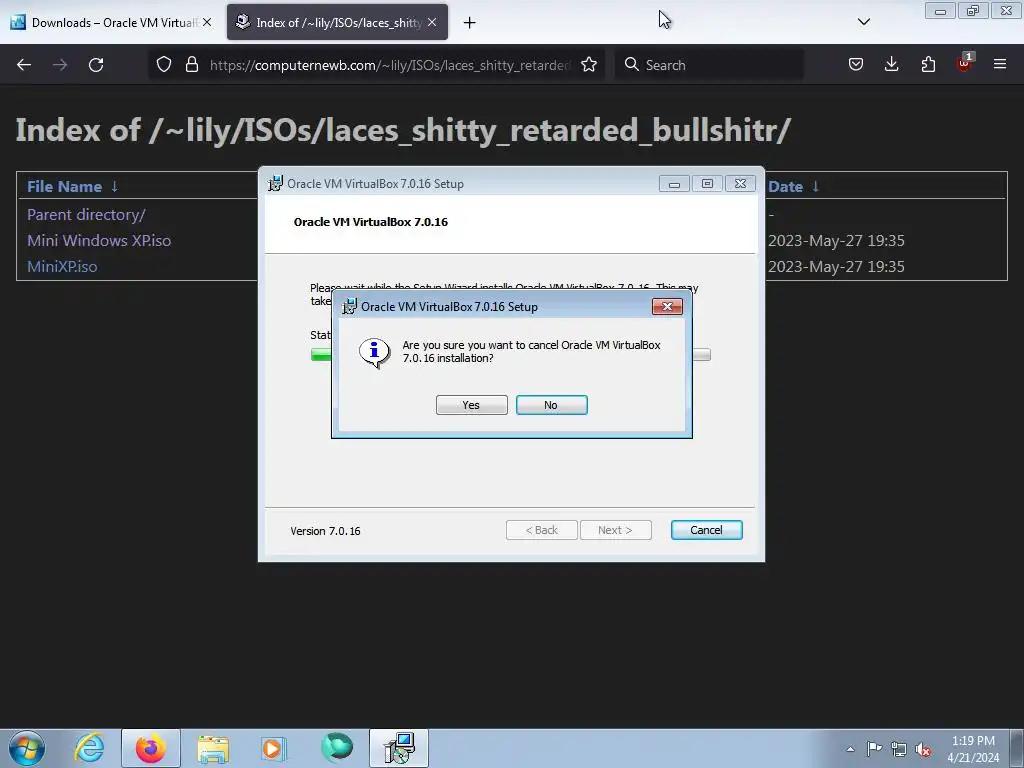Open the Extensions puzzle icon

[x=928, y=64]
